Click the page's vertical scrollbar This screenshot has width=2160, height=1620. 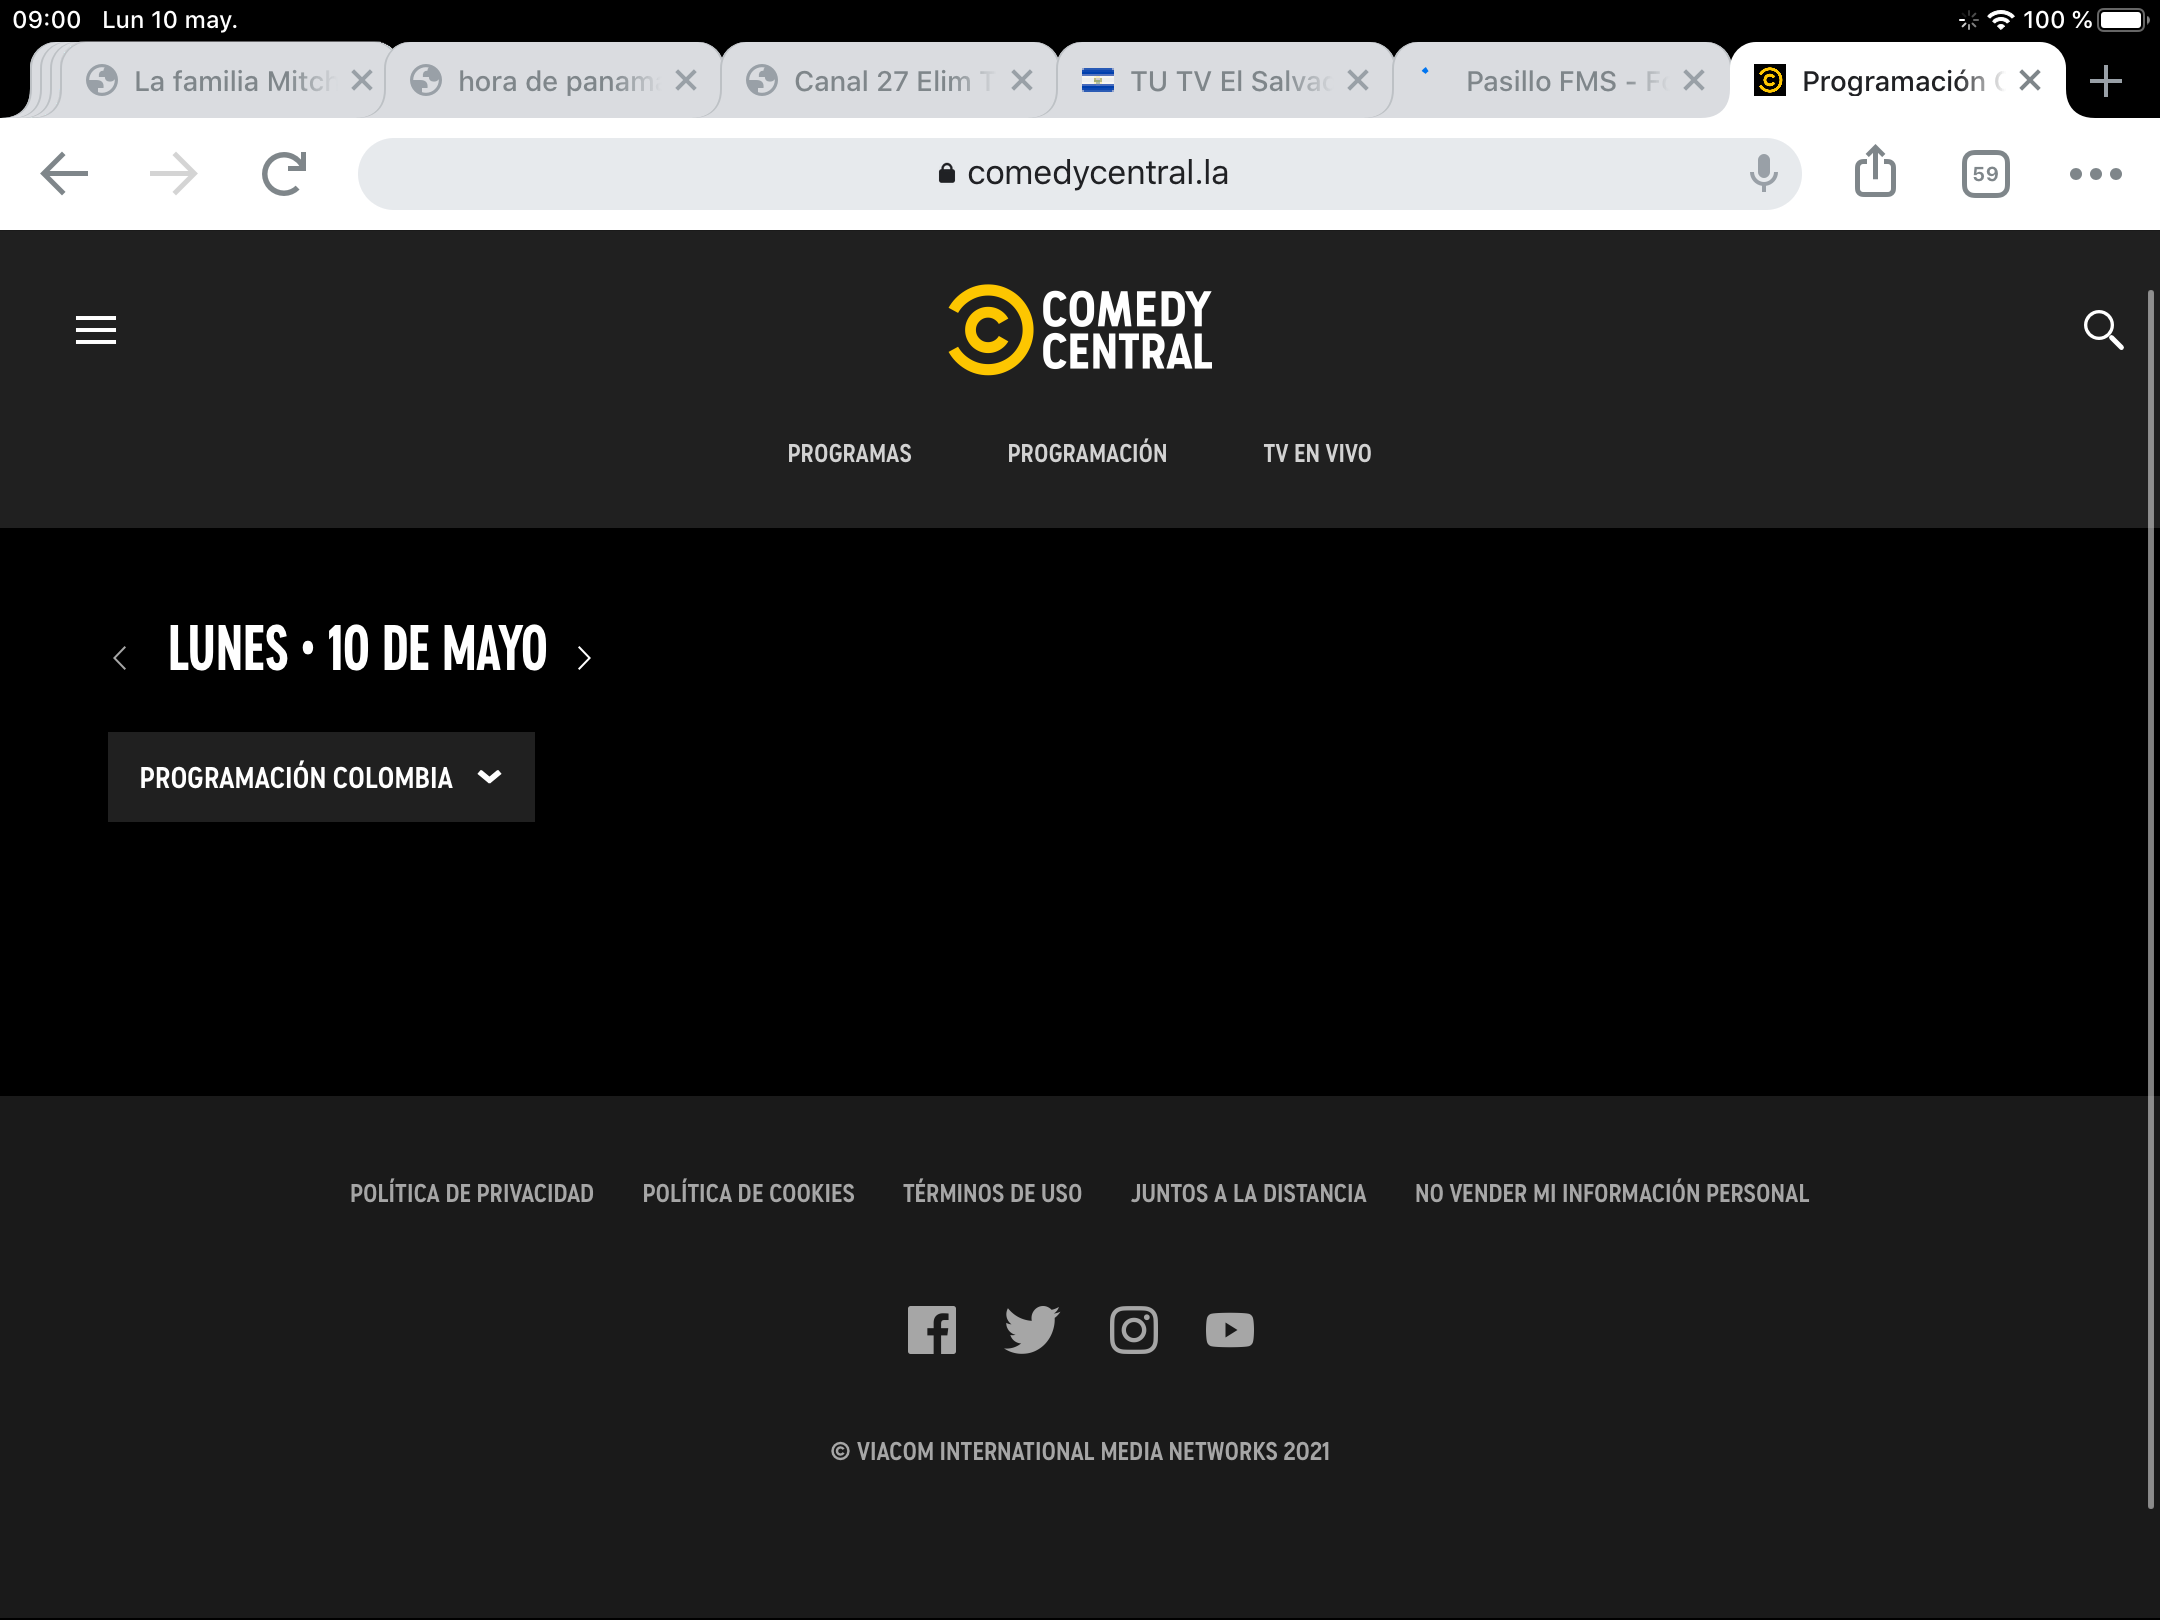click(x=2151, y=900)
